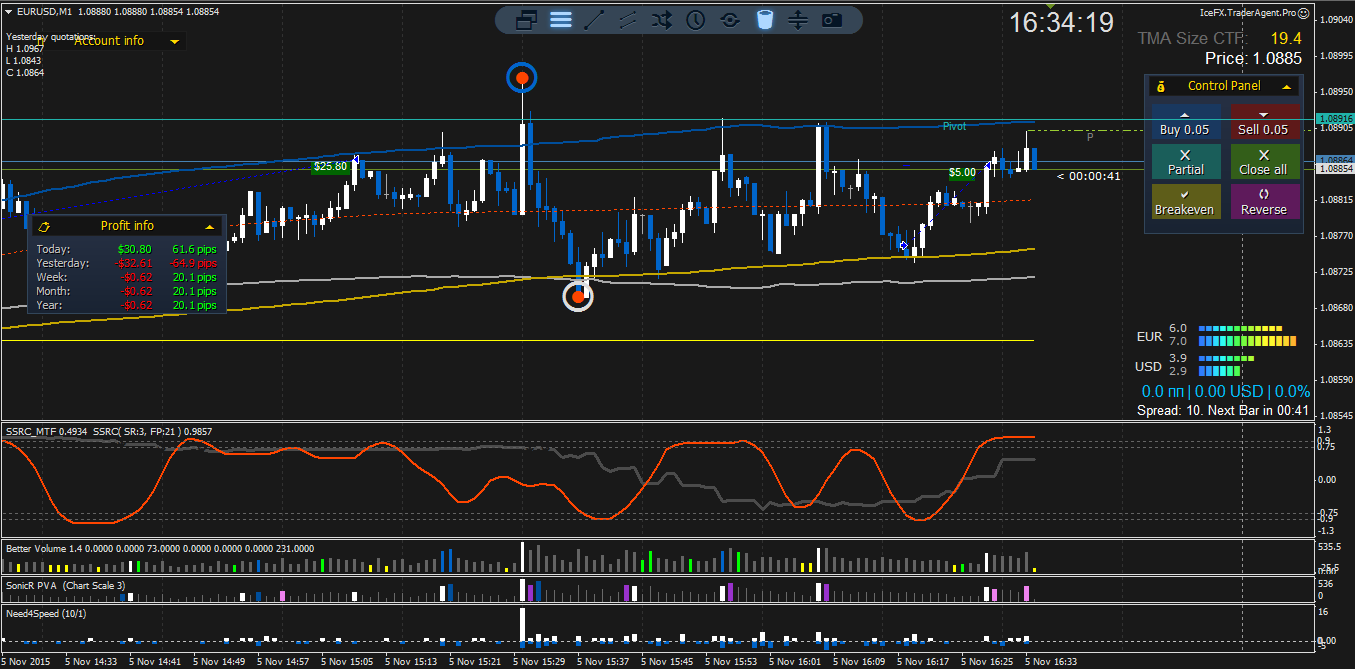Select the trend line drawing tool
Viewport: 1355px width, 669px height.
pos(594,19)
